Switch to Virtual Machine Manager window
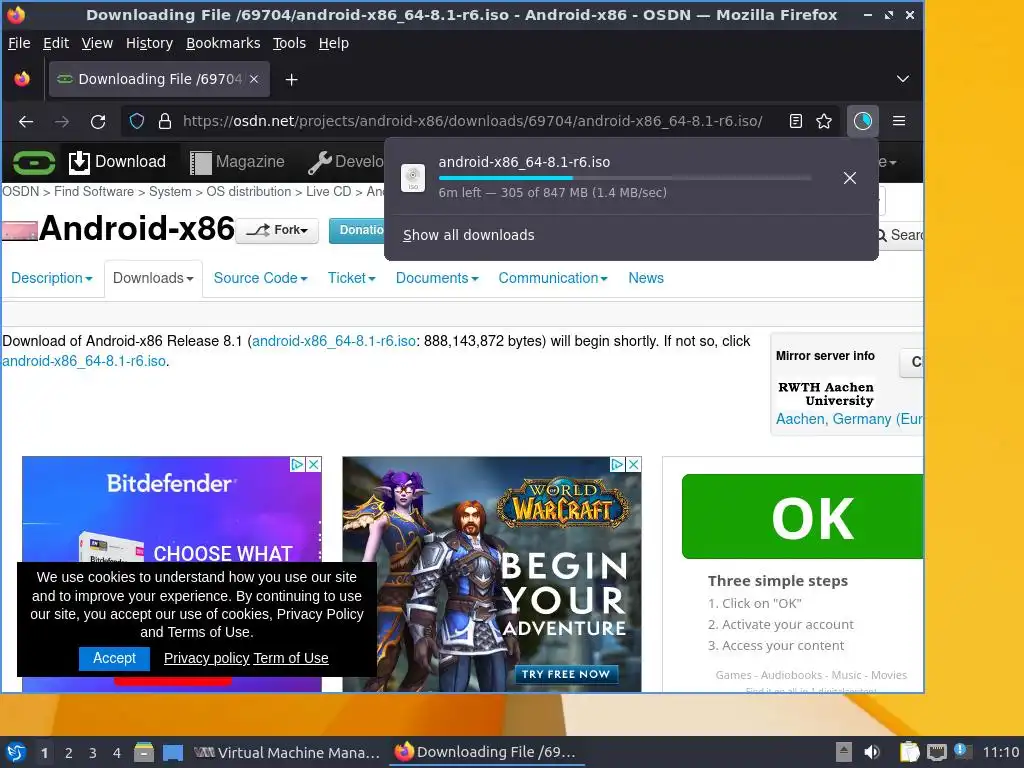1024x768 pixels. click(x=287, y=752)
